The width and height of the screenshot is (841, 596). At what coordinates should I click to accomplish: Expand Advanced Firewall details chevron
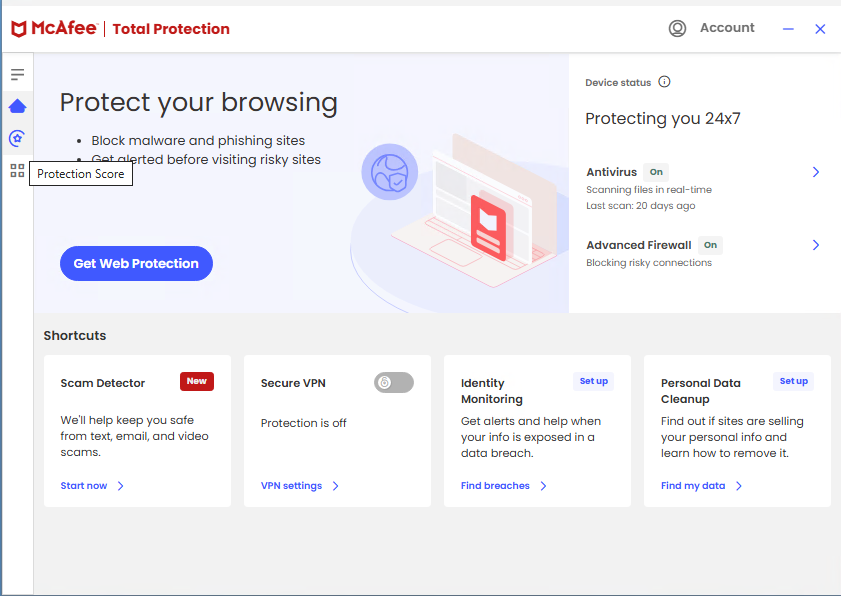coord(815,245)
